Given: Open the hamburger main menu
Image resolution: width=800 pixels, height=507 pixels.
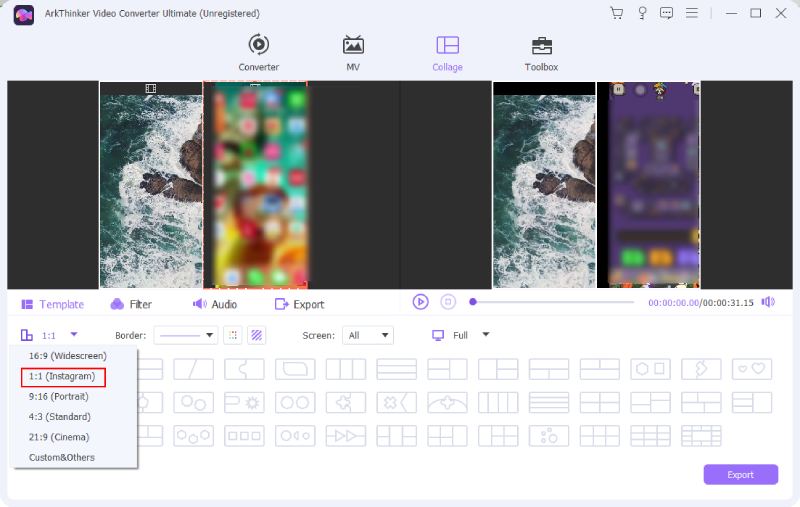Looking at the screenshot, I should pos(692,13).
